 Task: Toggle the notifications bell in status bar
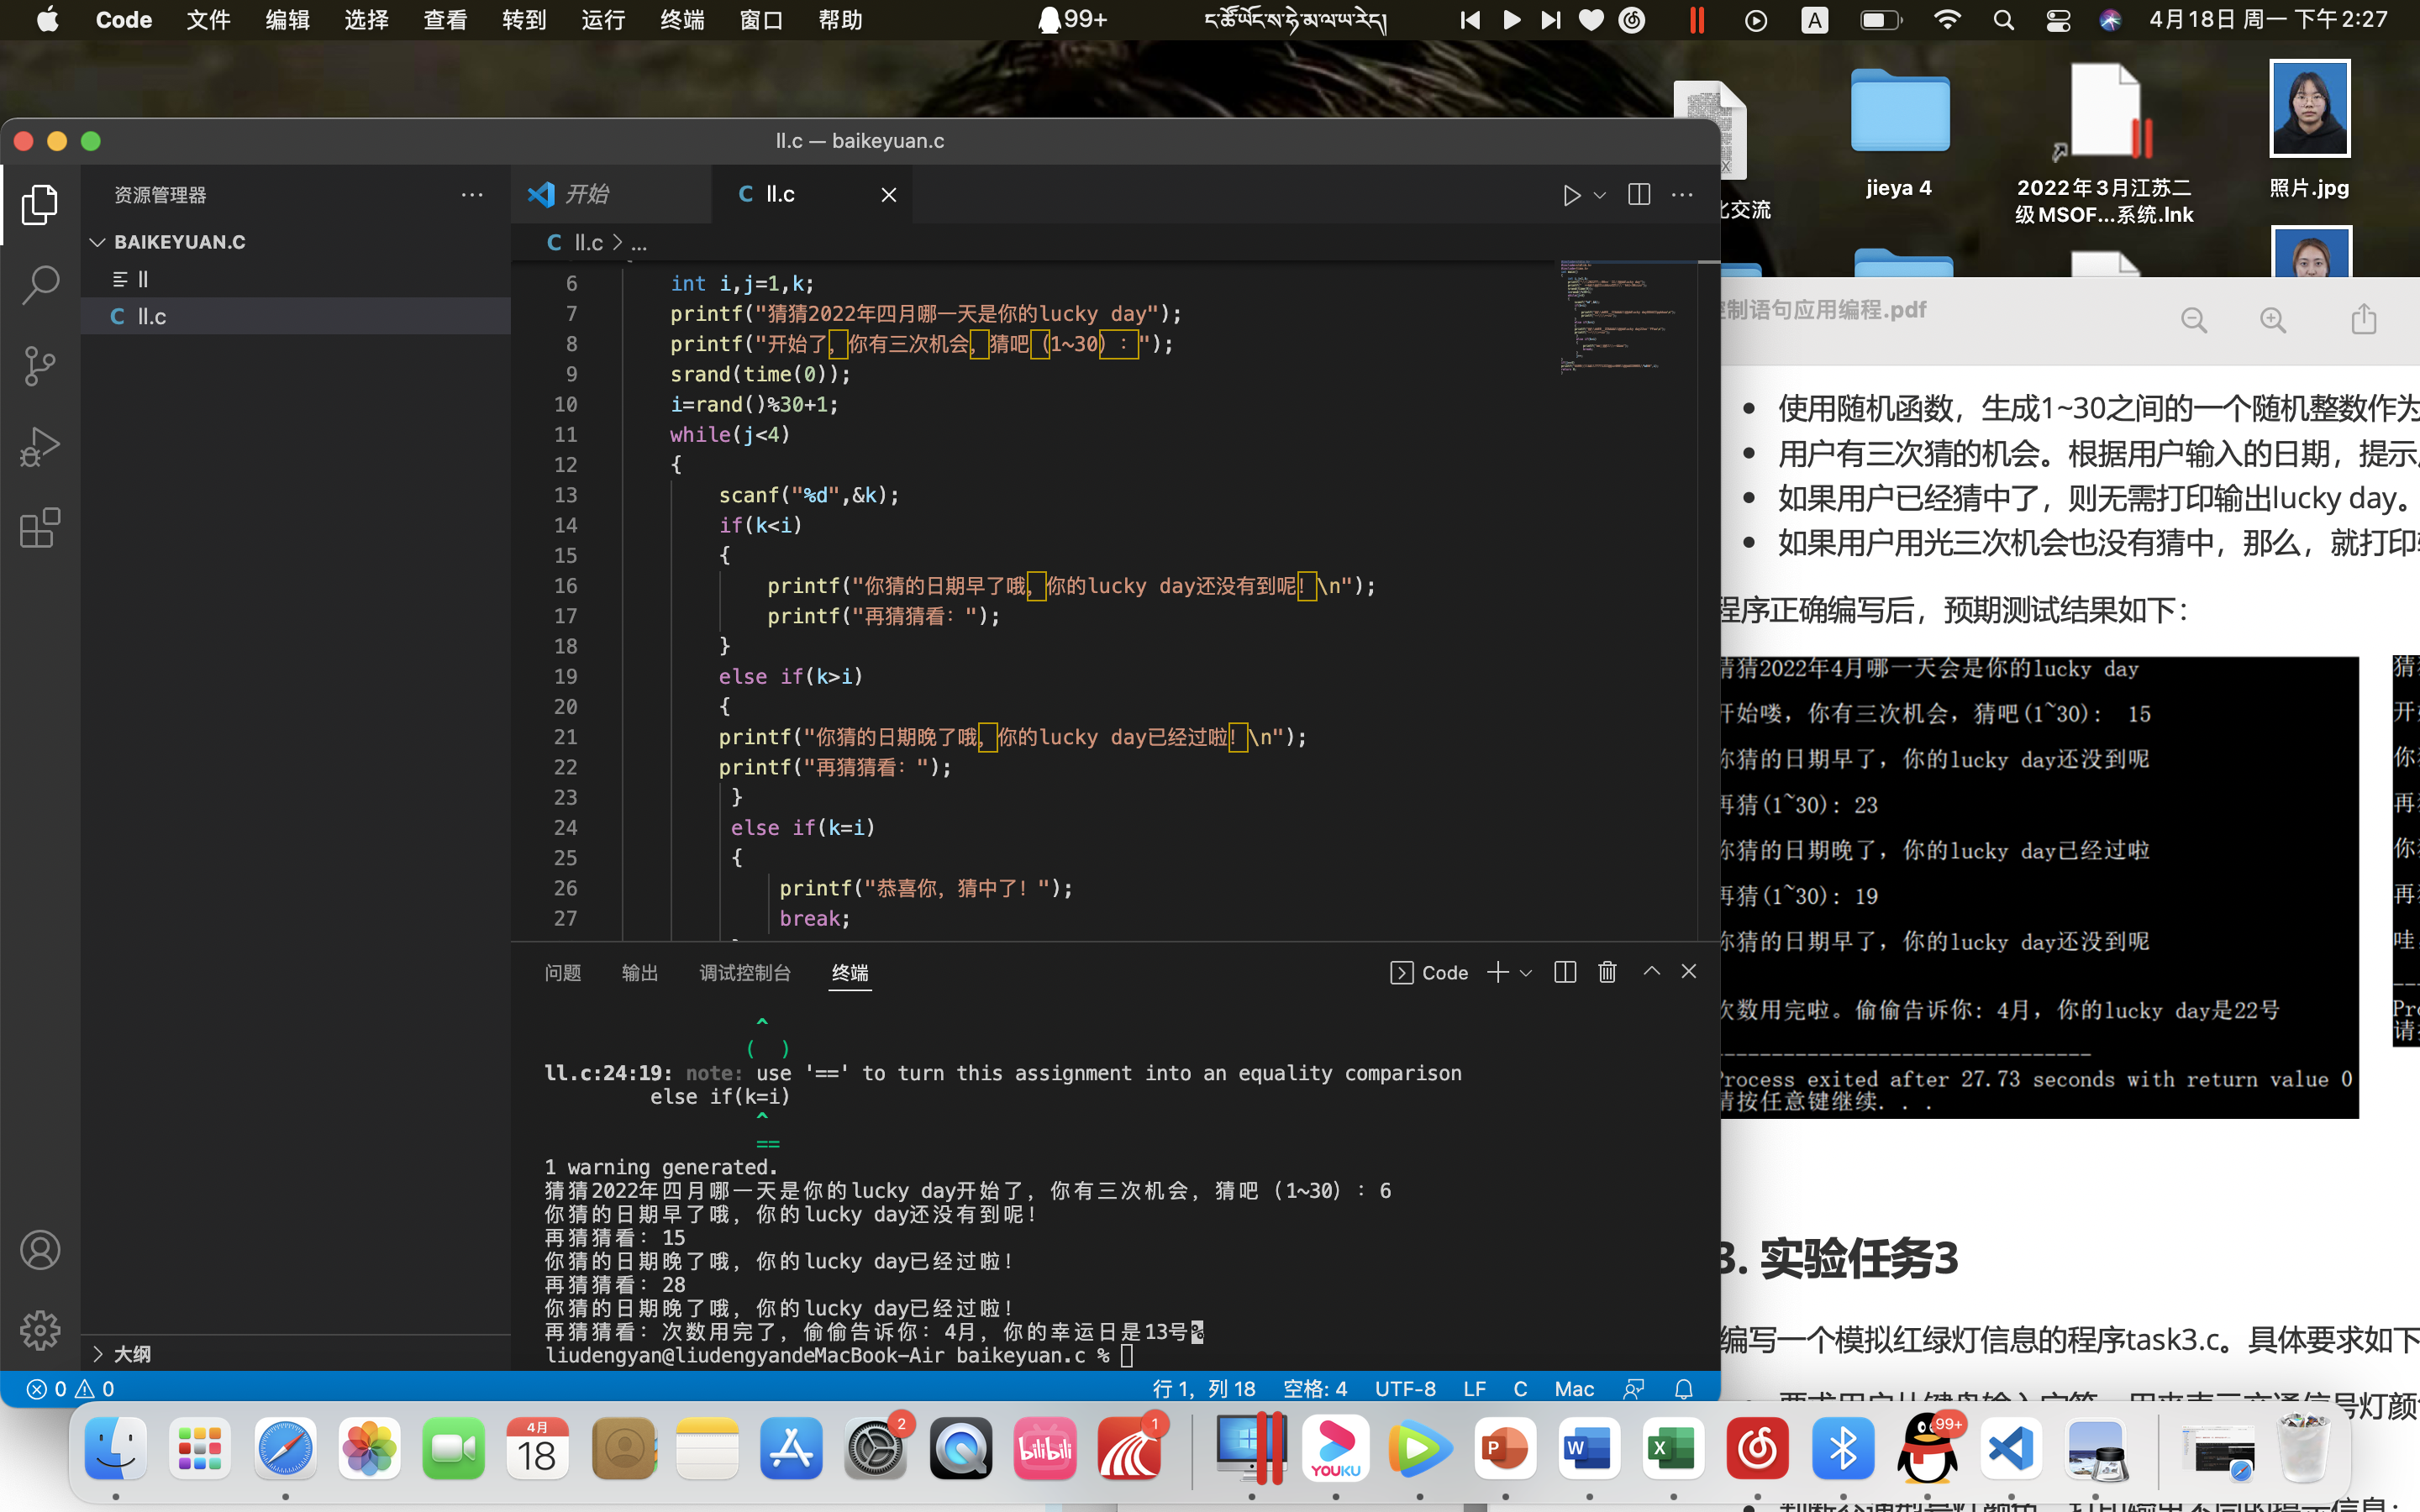(x=1684, y=1389)
